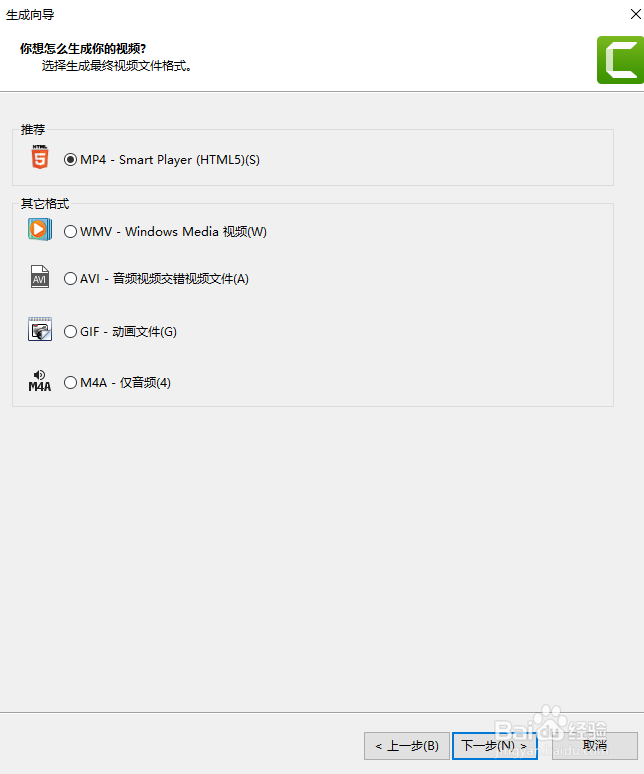Select MP4 - Smart Player (HTML5) radio button
Image resolution: width=644 pixels, height=774 pixels.
click(70, 159)
